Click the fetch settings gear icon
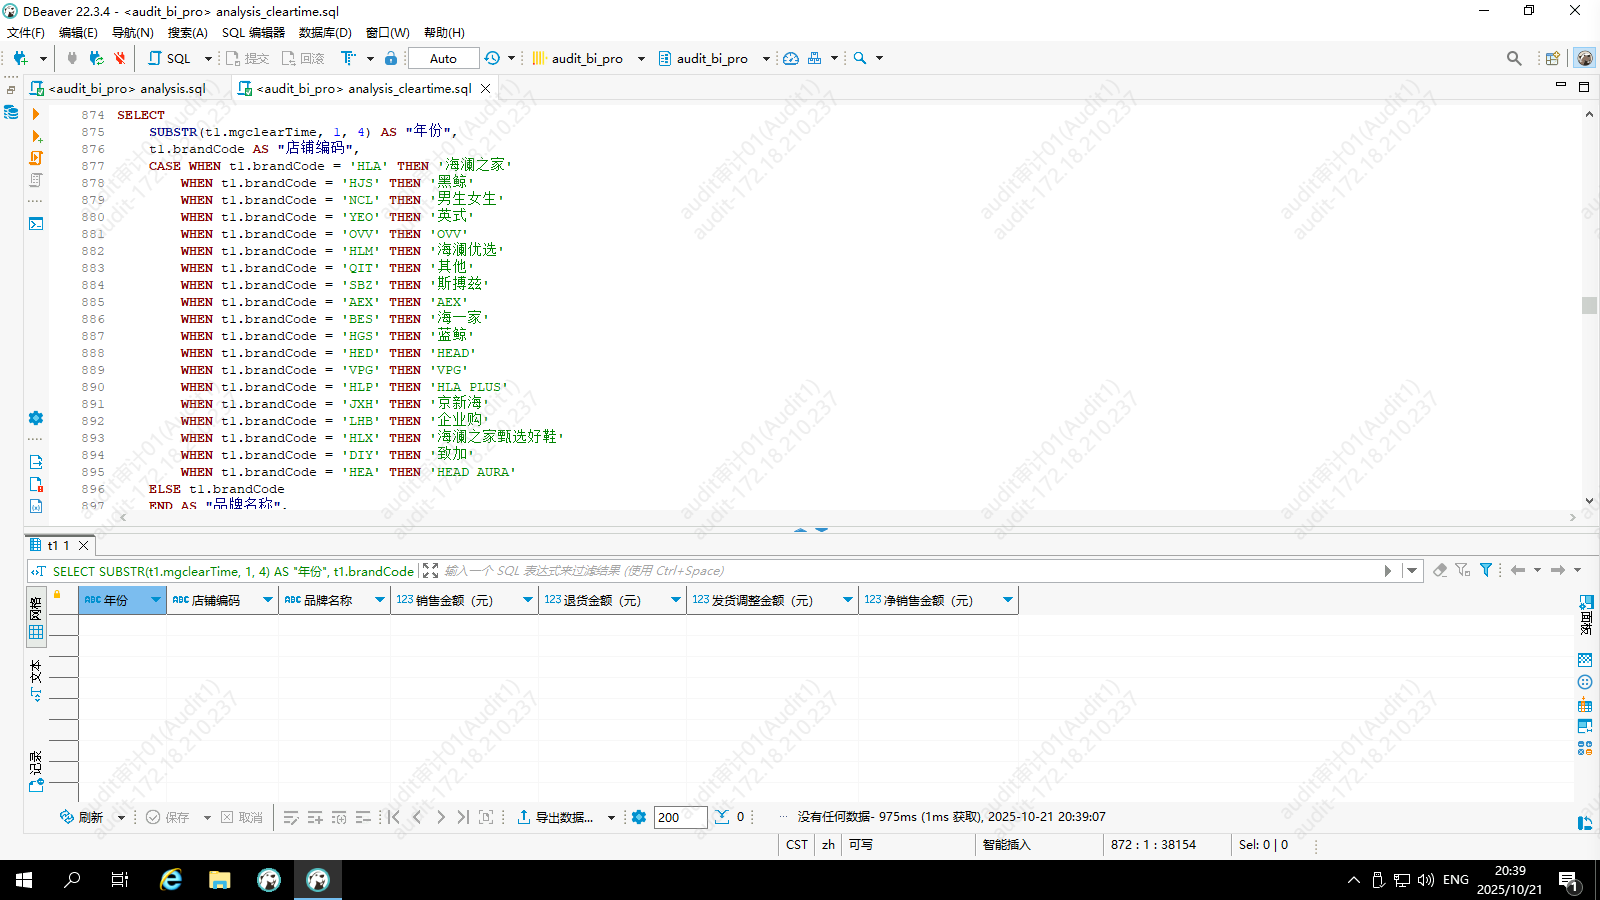The height and width of the screenshot is (900, 1600). pyautogui.click(x=639, y=817)
